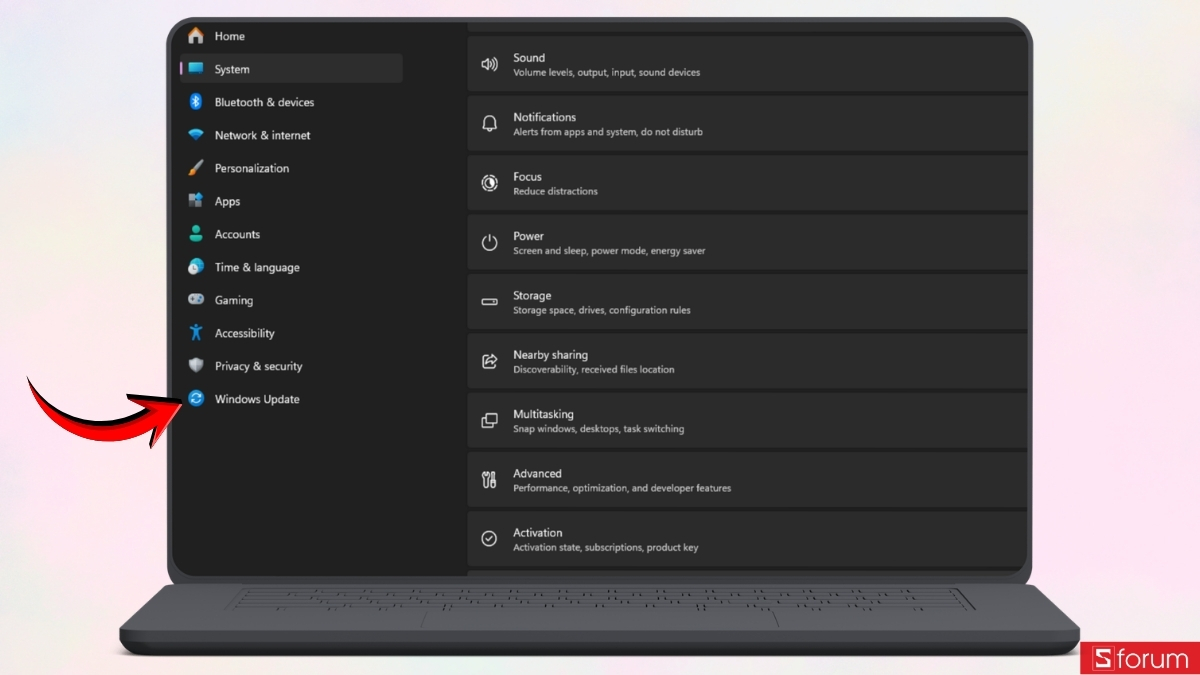This screenshot has height=675, width=1200.
Task: Click the Advanced tools icon
Action: tap(489, 480)
